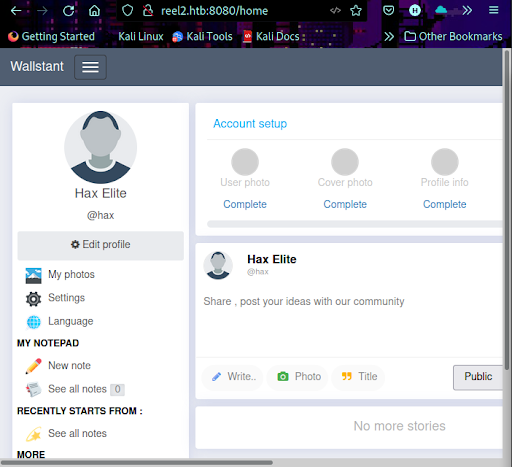
Task: Click the Settings gear icon in sidebar
Action: [33, 299]
